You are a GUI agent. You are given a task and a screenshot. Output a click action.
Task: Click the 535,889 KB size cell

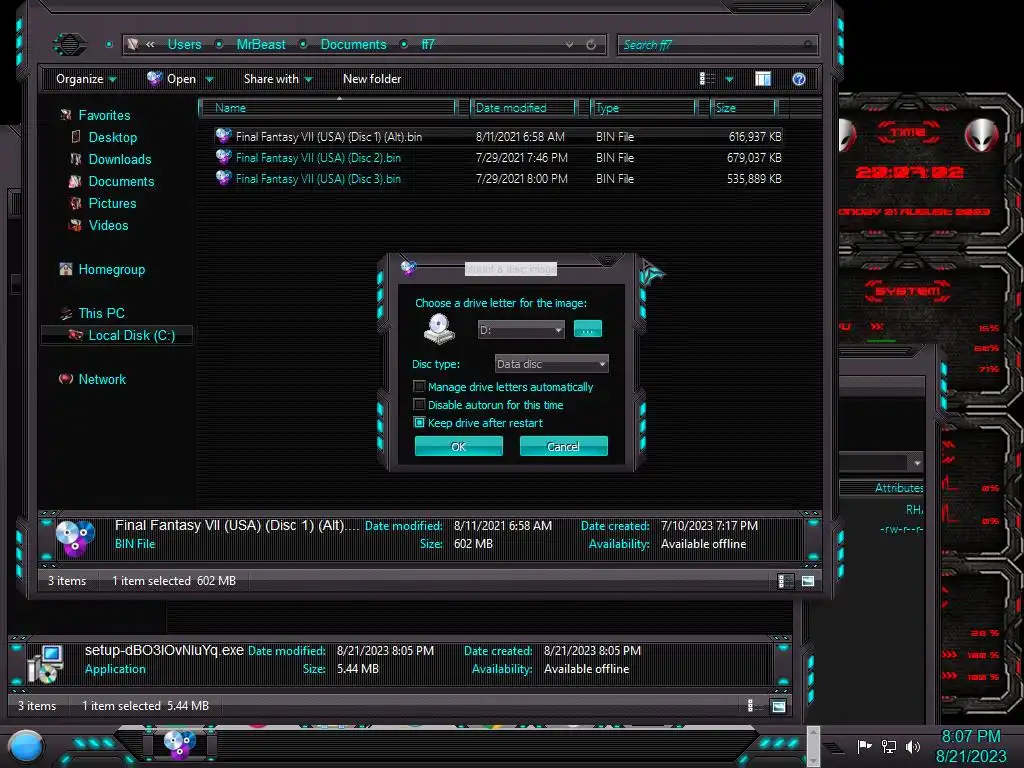(x=754, y=178)
